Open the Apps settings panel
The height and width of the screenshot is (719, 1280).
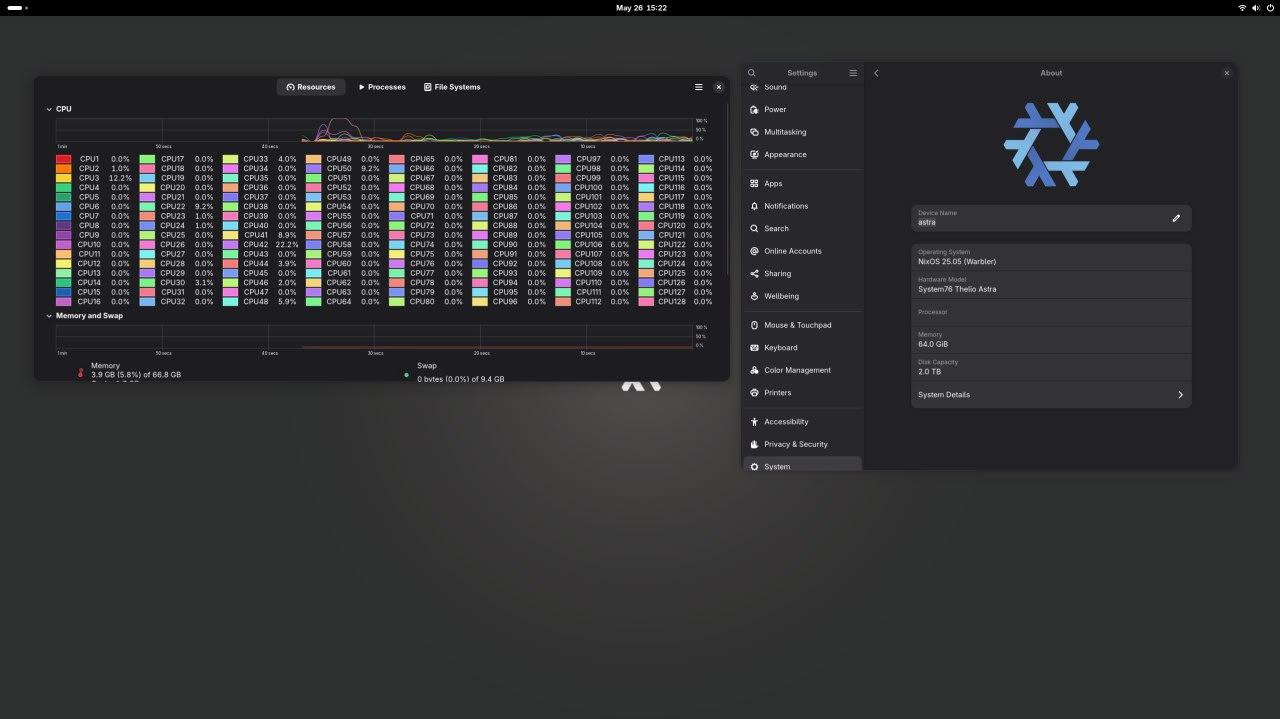click(x=803, y=184)
